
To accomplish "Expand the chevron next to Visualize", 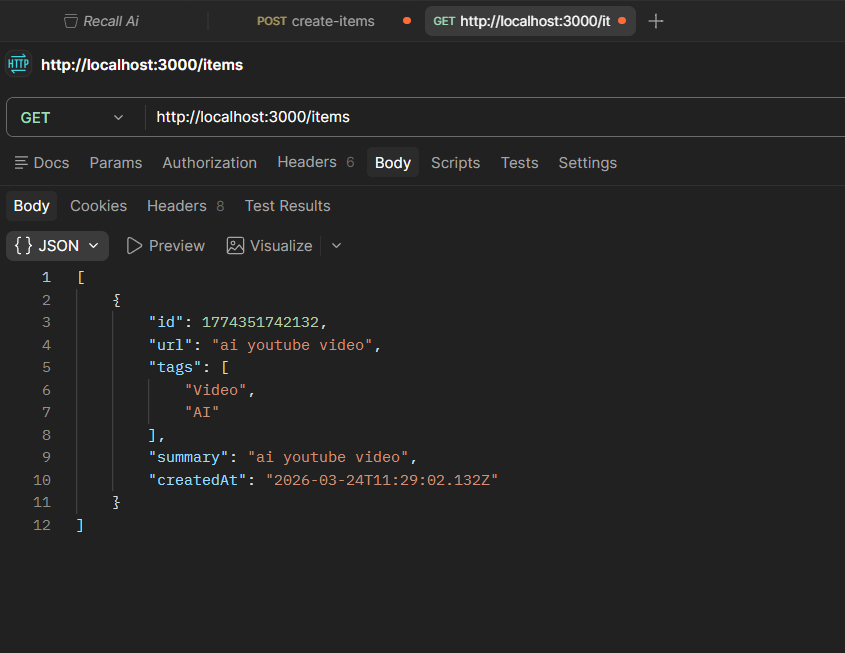I will tap(336, 246).
